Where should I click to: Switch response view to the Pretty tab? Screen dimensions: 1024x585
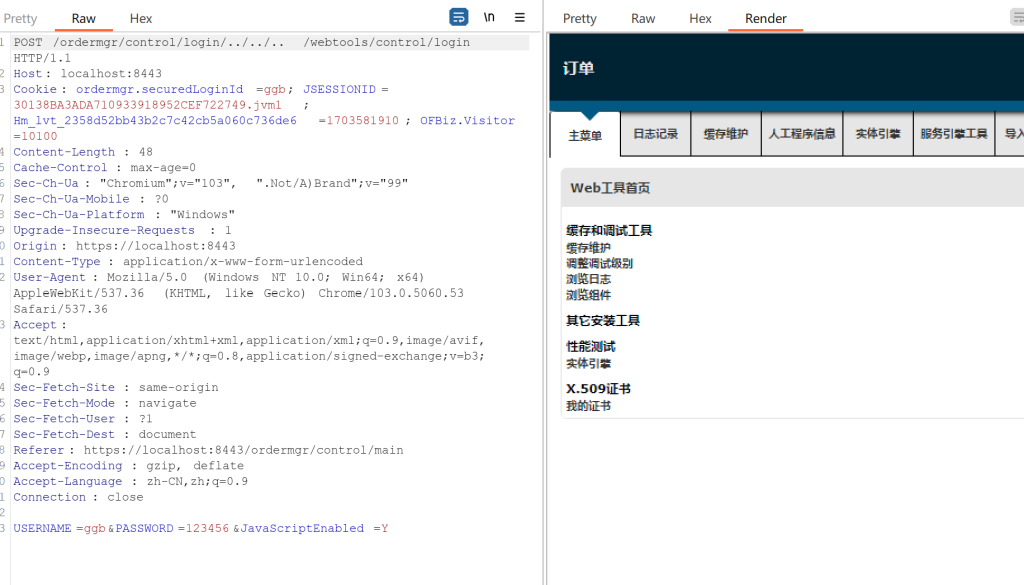click(579, 18)
